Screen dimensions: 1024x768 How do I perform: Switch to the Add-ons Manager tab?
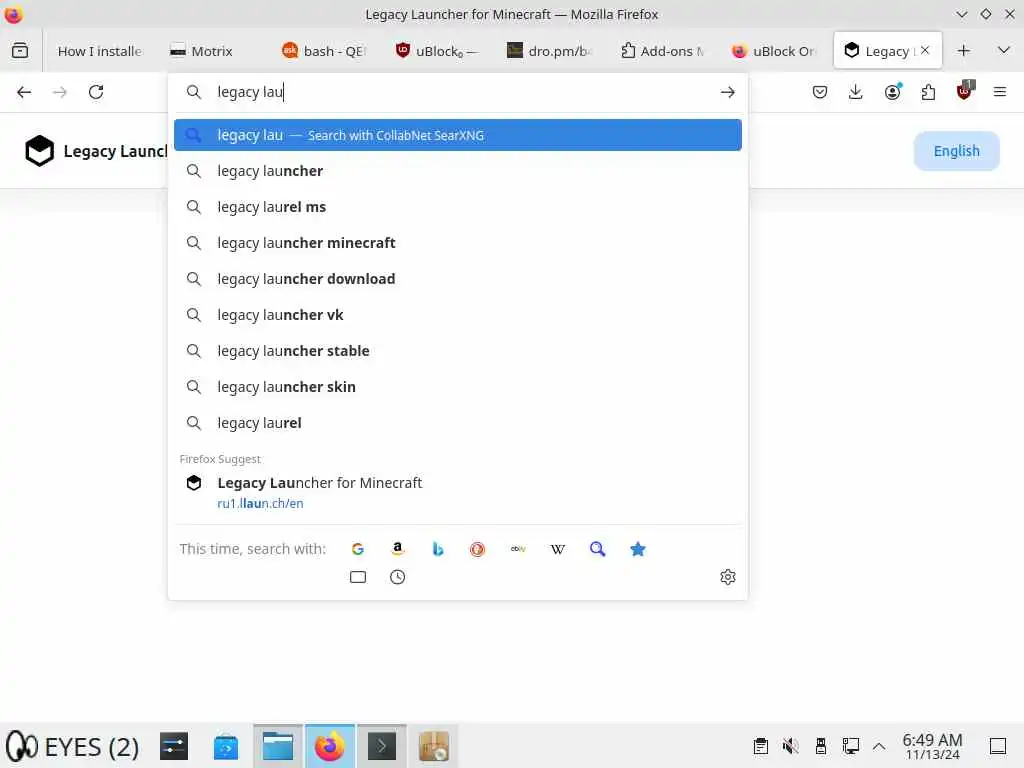pos(663,51)
